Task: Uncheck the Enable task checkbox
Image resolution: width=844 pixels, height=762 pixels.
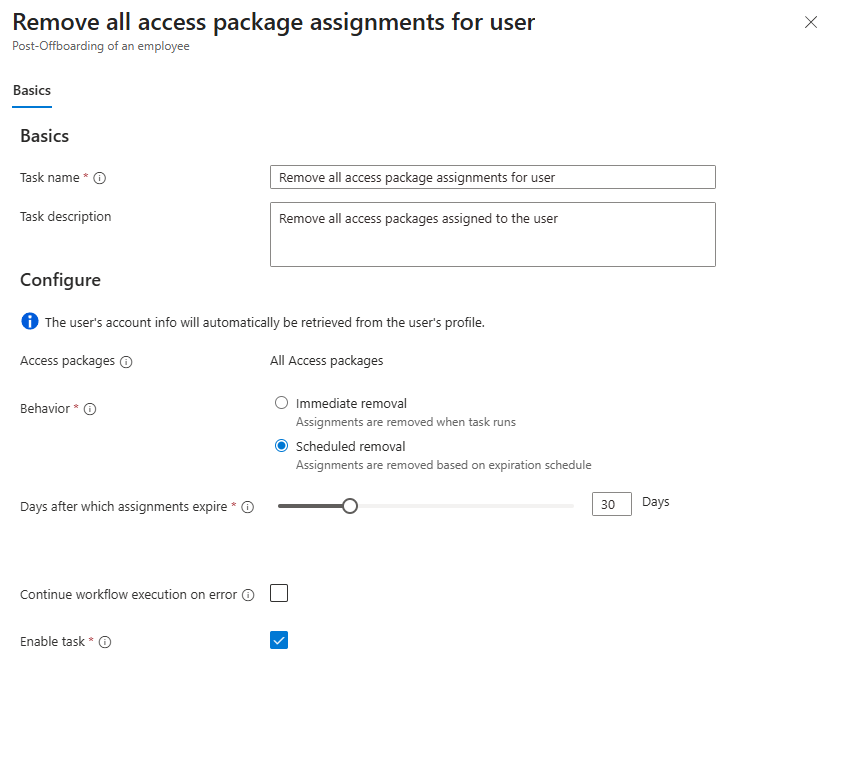Action: coord(279,640)
